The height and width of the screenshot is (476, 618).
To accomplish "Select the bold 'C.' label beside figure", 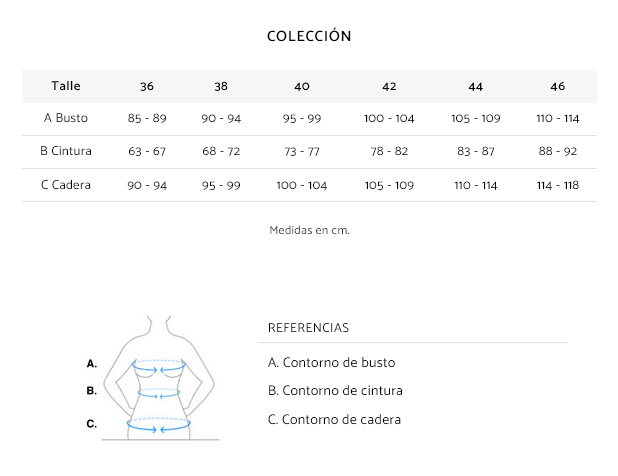I will (92, 424).
